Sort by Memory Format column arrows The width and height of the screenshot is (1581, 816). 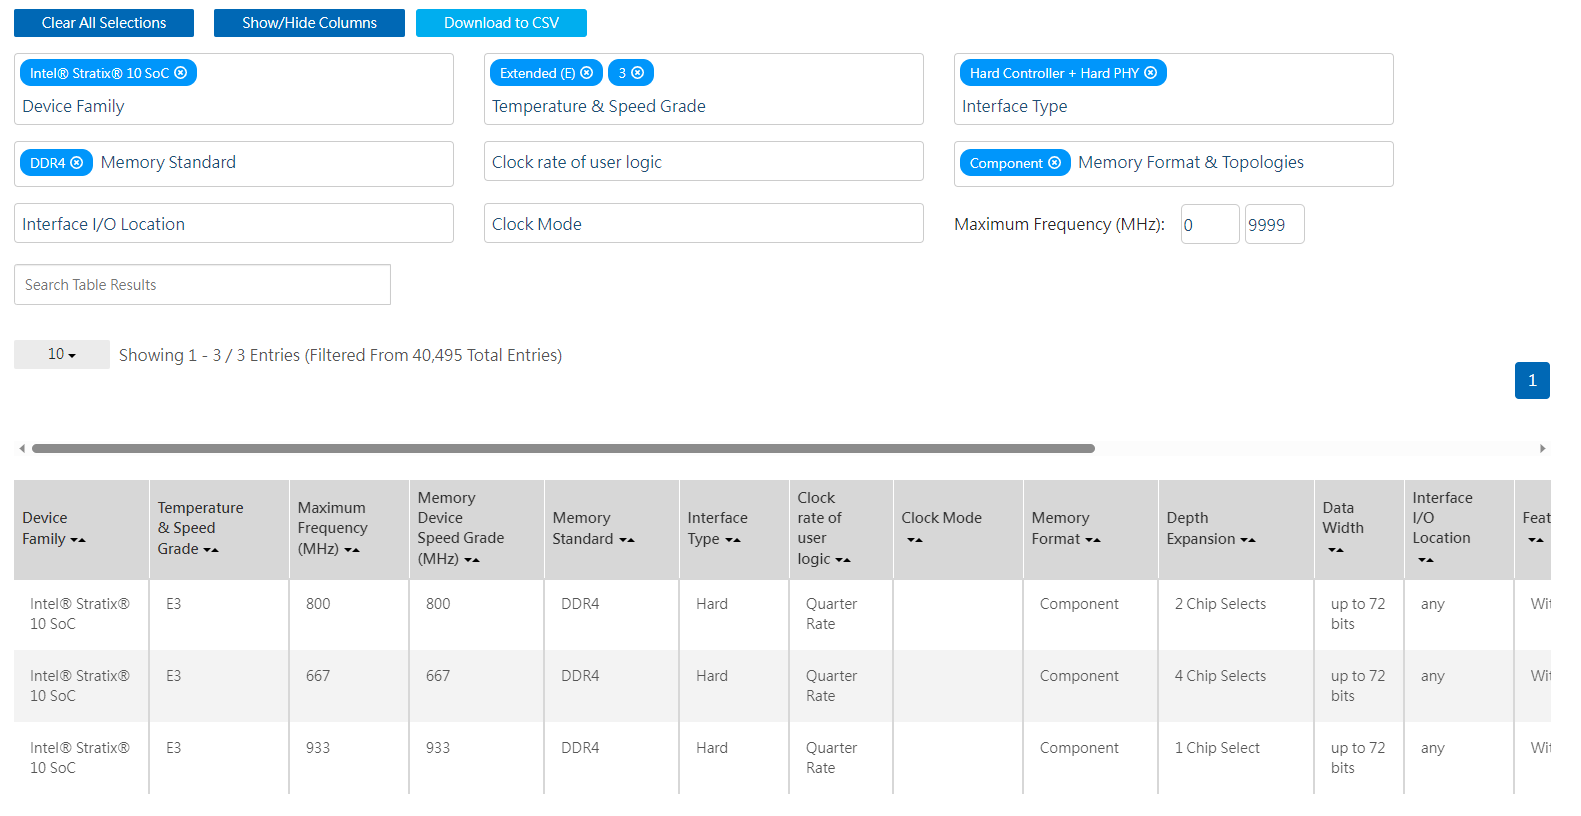[x=1093, y=540]
